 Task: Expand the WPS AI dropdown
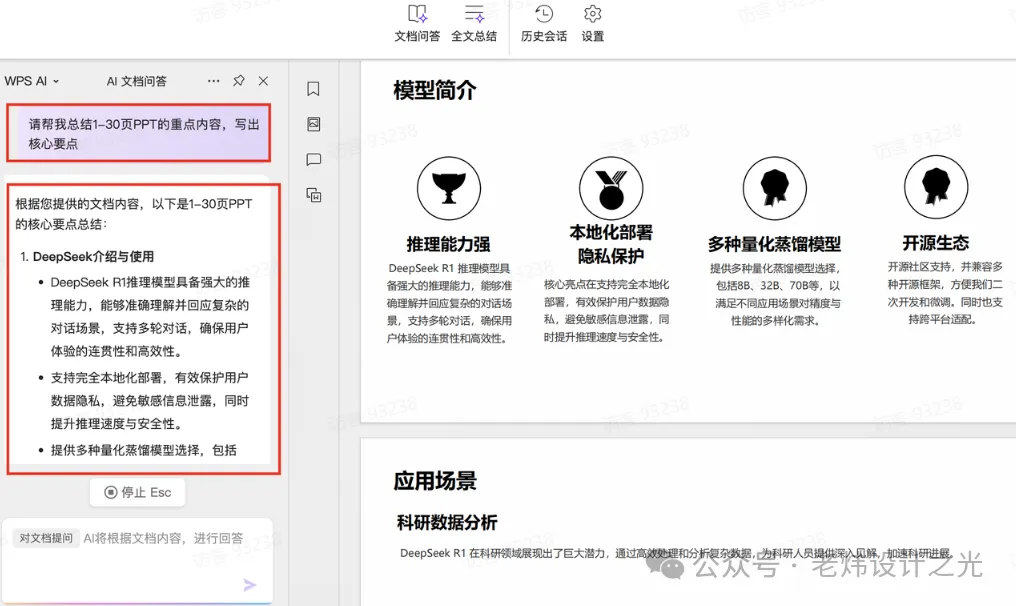31,81
